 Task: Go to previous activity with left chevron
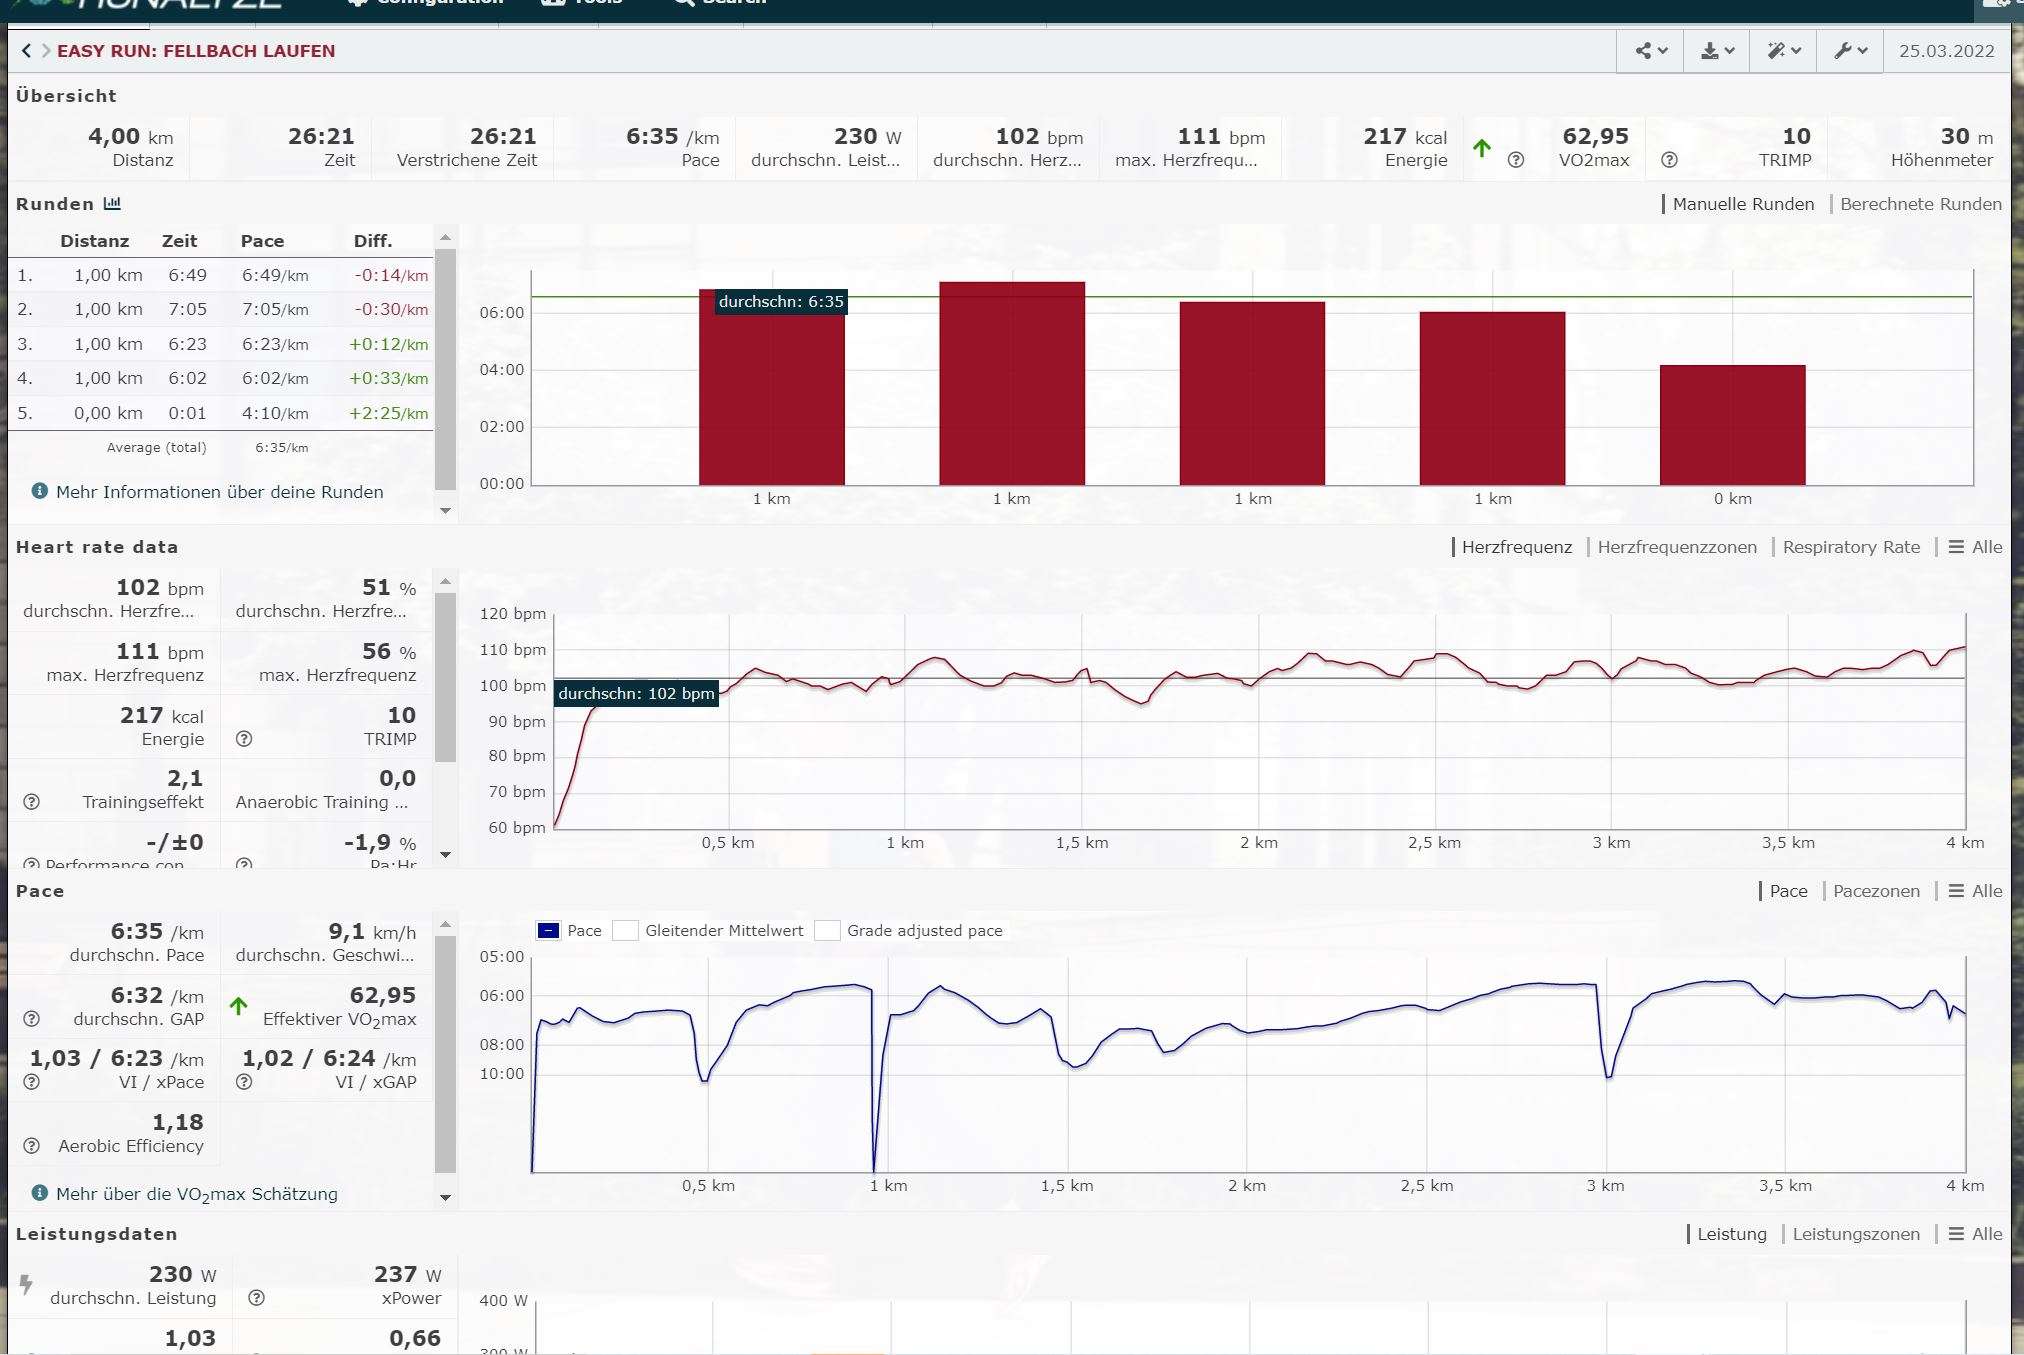[26, 51]
